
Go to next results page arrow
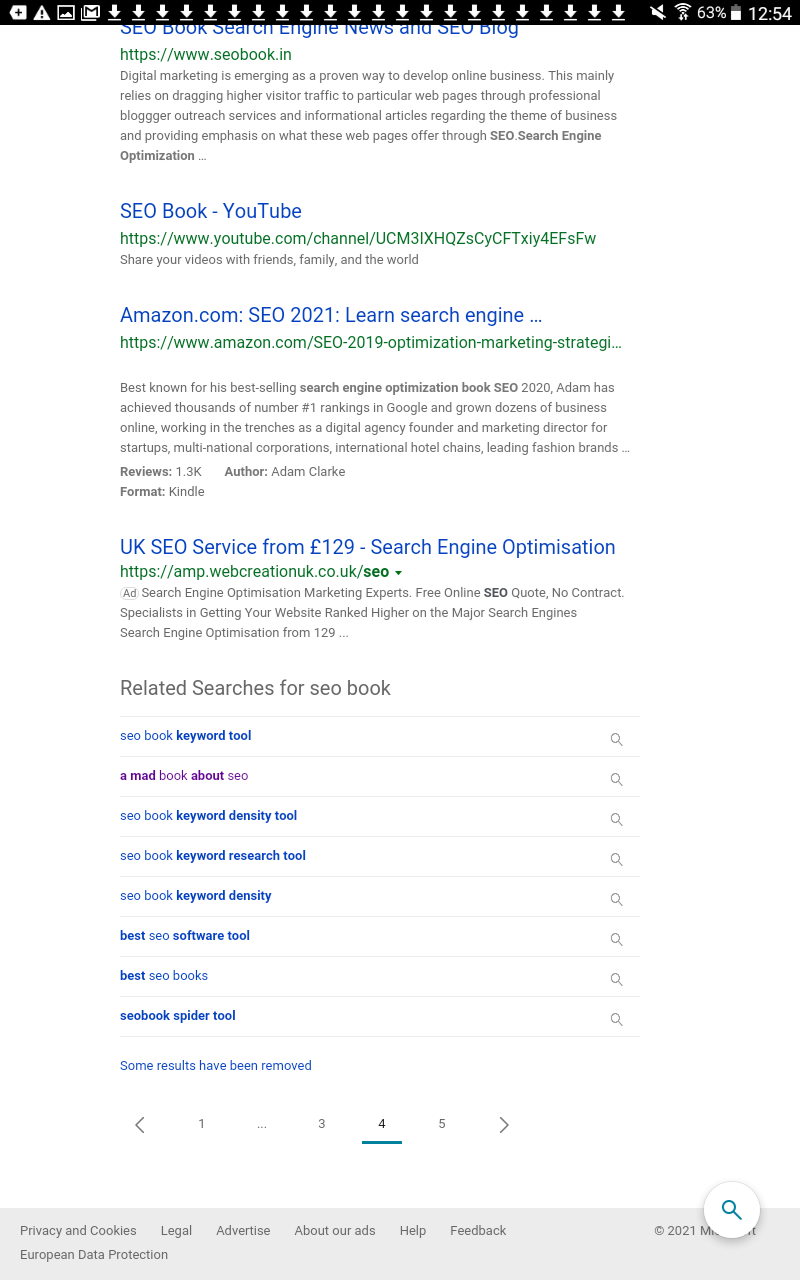coord(504,1125)
